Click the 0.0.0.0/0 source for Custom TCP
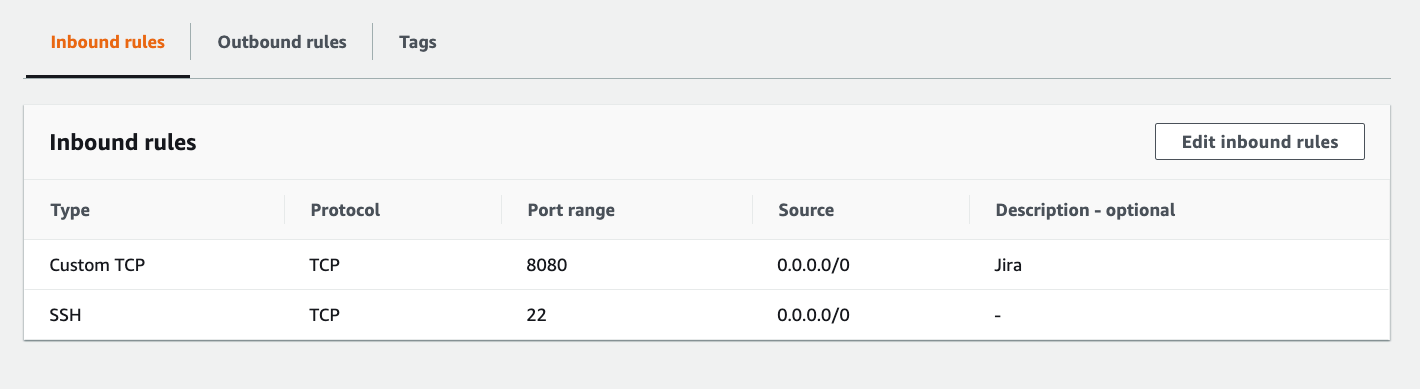The image size is (1420, 389). [x=814, y=265]
